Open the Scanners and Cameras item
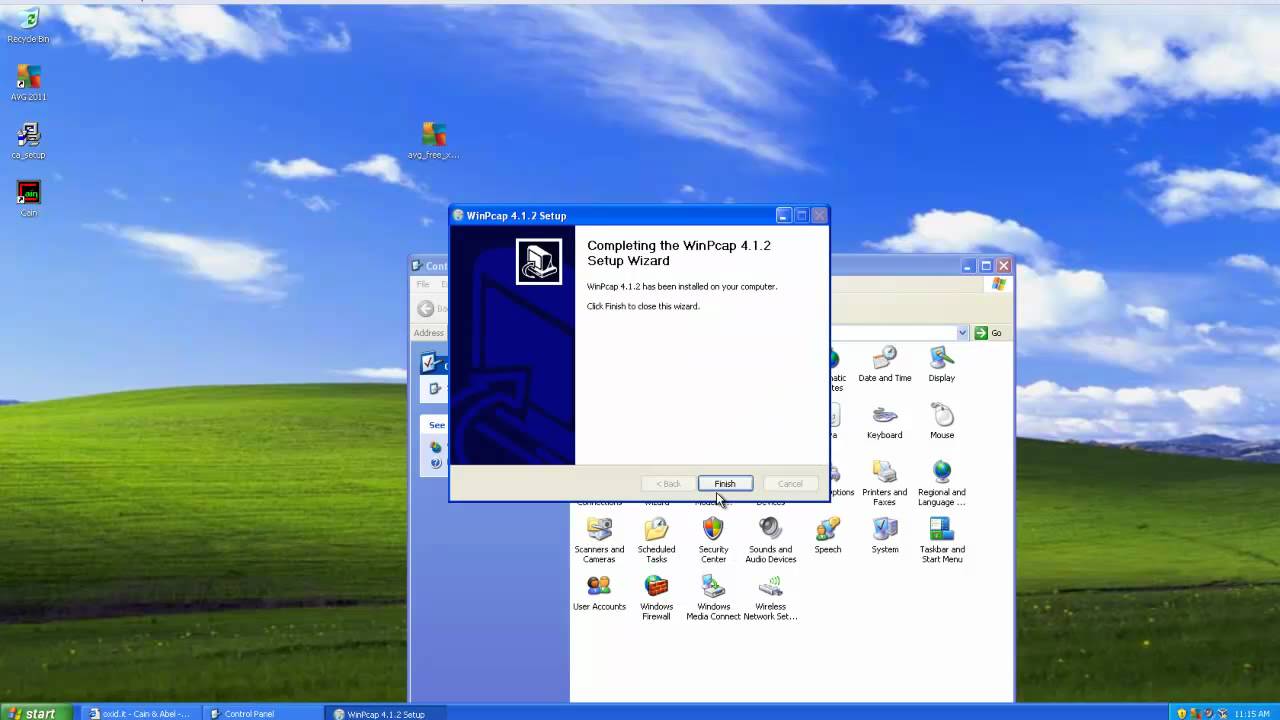Screen dimensions: 1280x720 599,541
